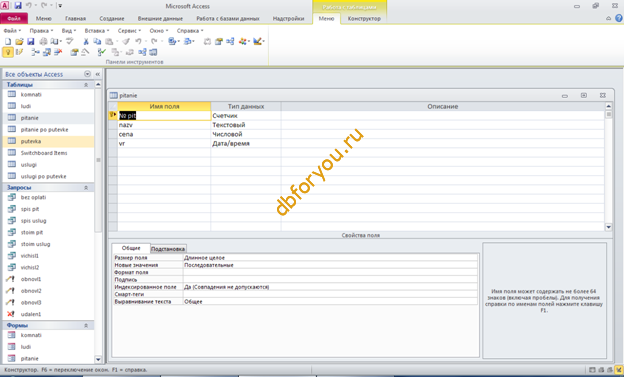
Task: Select the Общие properties tab
Action: coord(131,248)
